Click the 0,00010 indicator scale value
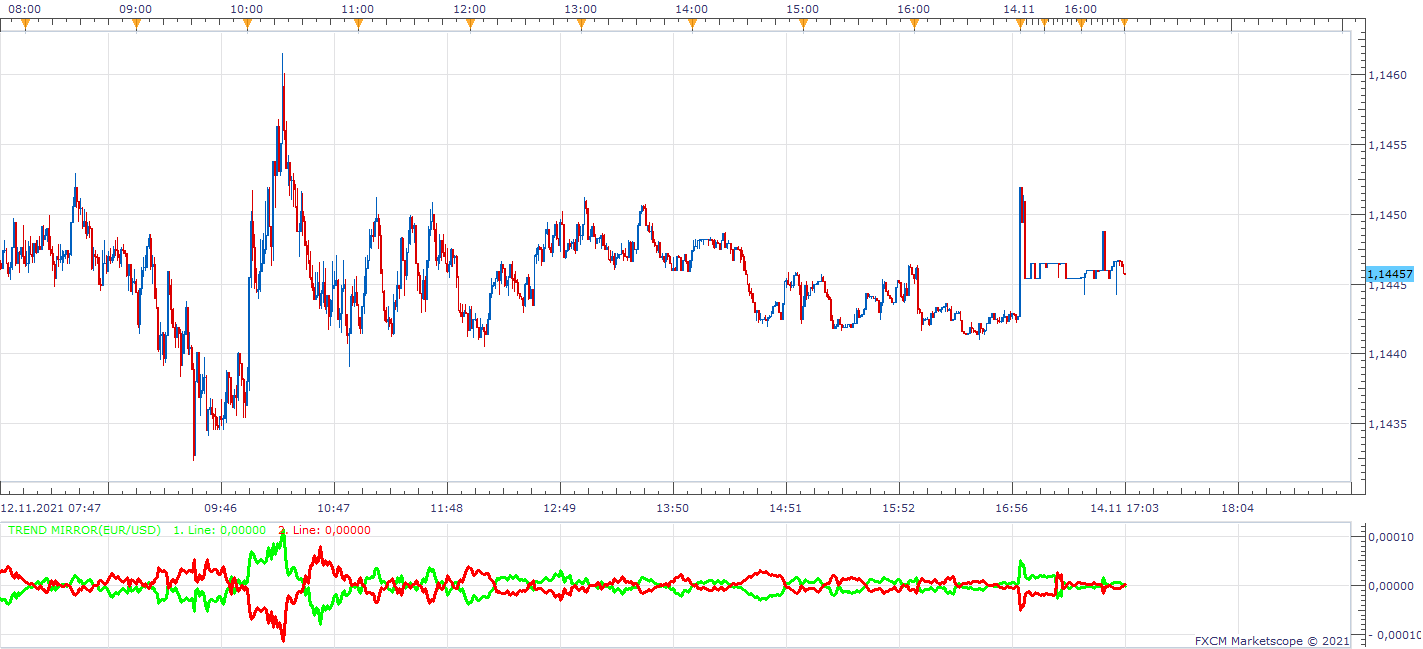The width and height of the screenshot is (1423, 649). pyautogui.click(x=1390, y=537)
